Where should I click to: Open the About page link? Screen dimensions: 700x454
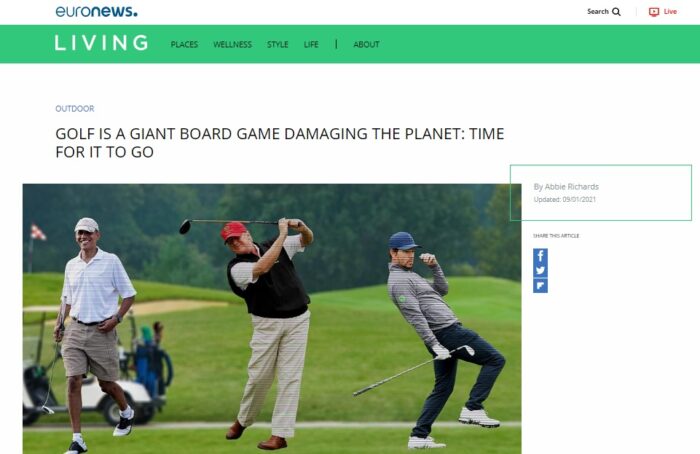coord(366,45)
